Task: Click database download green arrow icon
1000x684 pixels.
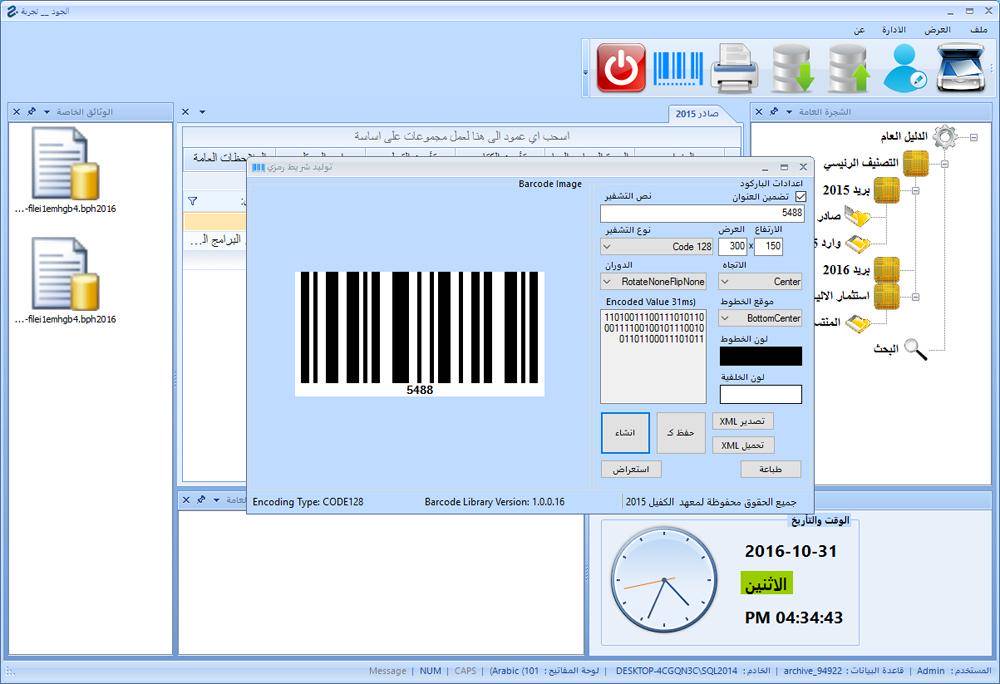Action: click(793, 68)
